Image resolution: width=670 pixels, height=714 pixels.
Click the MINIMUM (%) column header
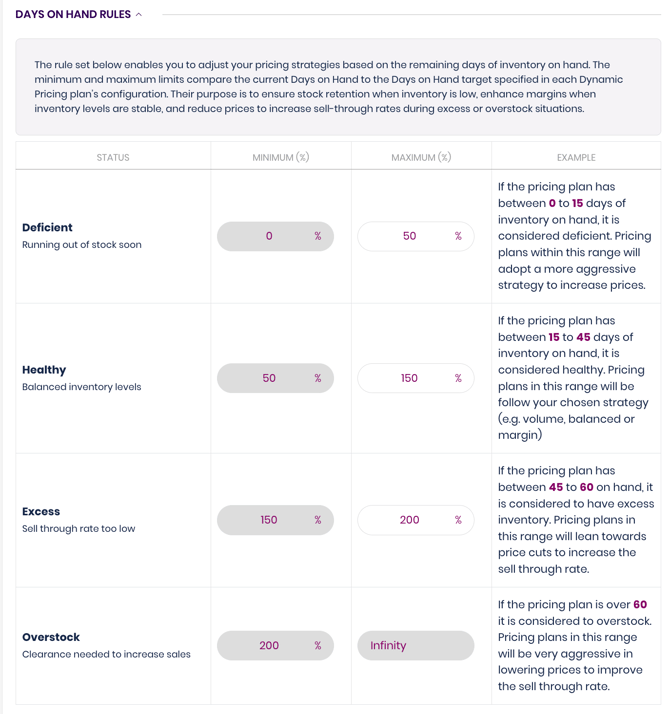pos(281,157)
